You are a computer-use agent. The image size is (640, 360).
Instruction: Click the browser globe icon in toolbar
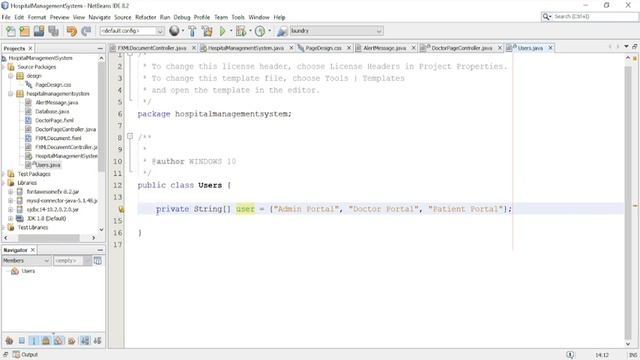click(x=174, y=31)
